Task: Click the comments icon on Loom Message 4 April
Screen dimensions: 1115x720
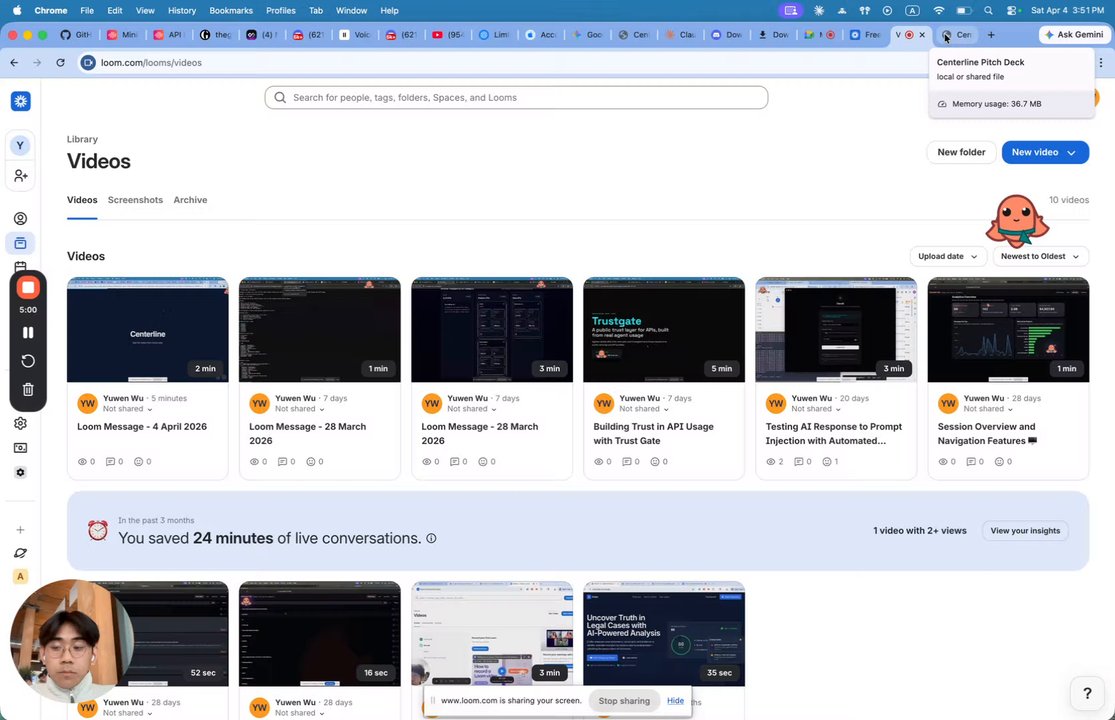Action: coord(110,461)
